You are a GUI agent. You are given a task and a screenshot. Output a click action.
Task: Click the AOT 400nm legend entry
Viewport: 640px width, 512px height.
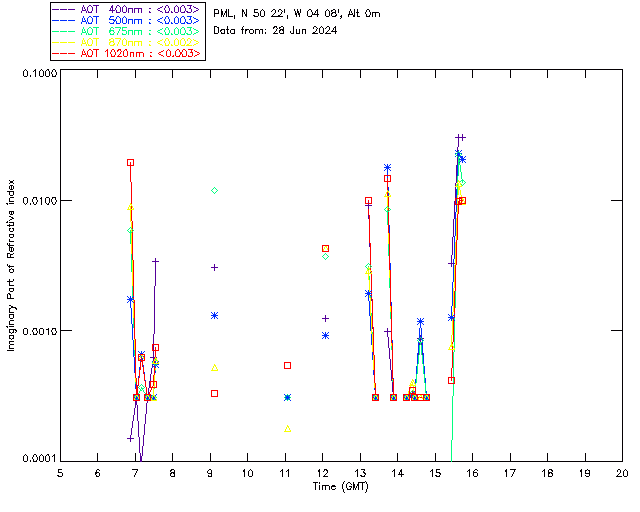pyautogui.click(x=127, y=9)
